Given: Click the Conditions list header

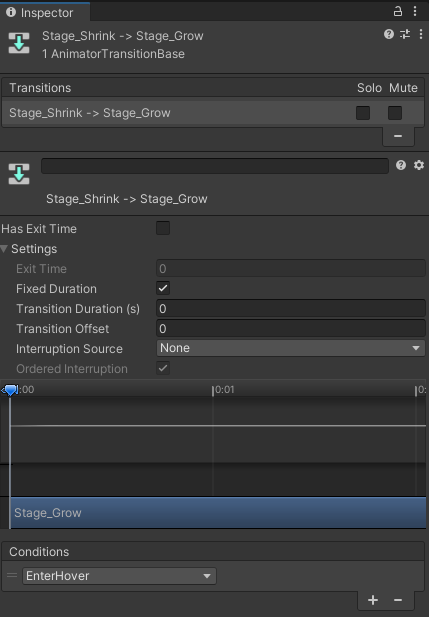Looking at the screenshot, I should 213,552.
